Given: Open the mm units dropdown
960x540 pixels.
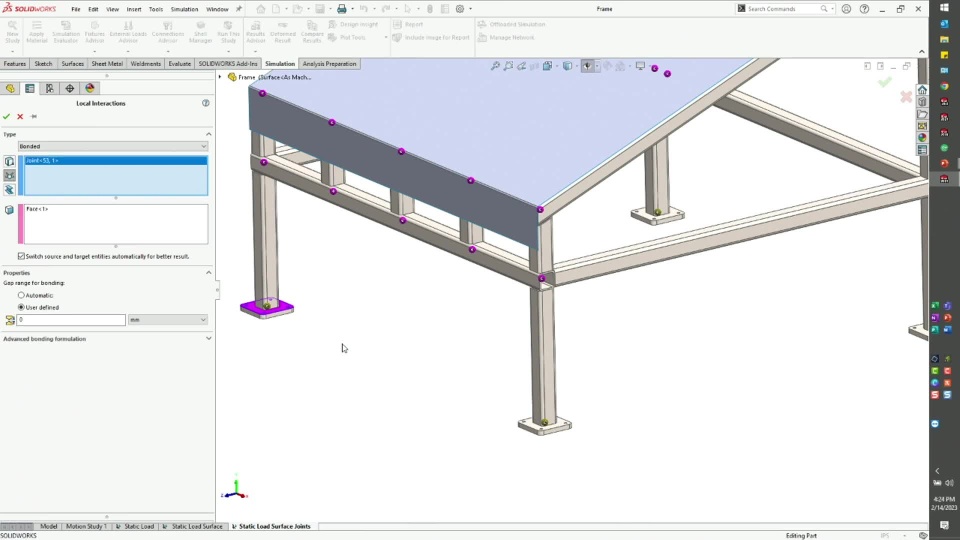Looking at the screenshot, I should pyautogui.click(x=168, y=320).
